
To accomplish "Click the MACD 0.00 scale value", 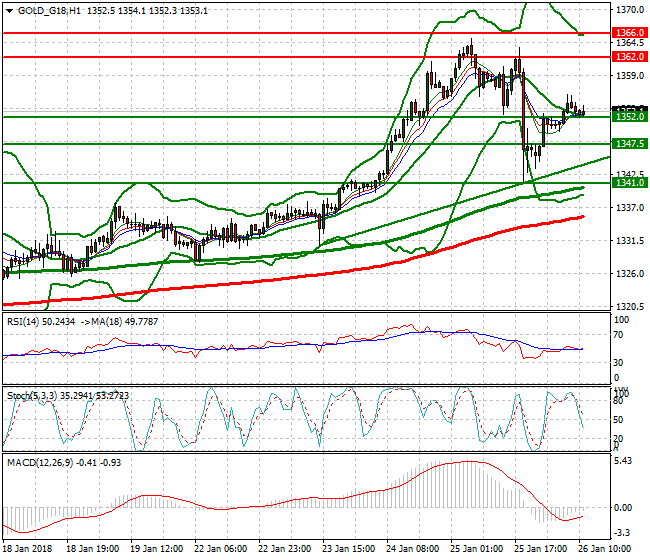I will 623,508.
